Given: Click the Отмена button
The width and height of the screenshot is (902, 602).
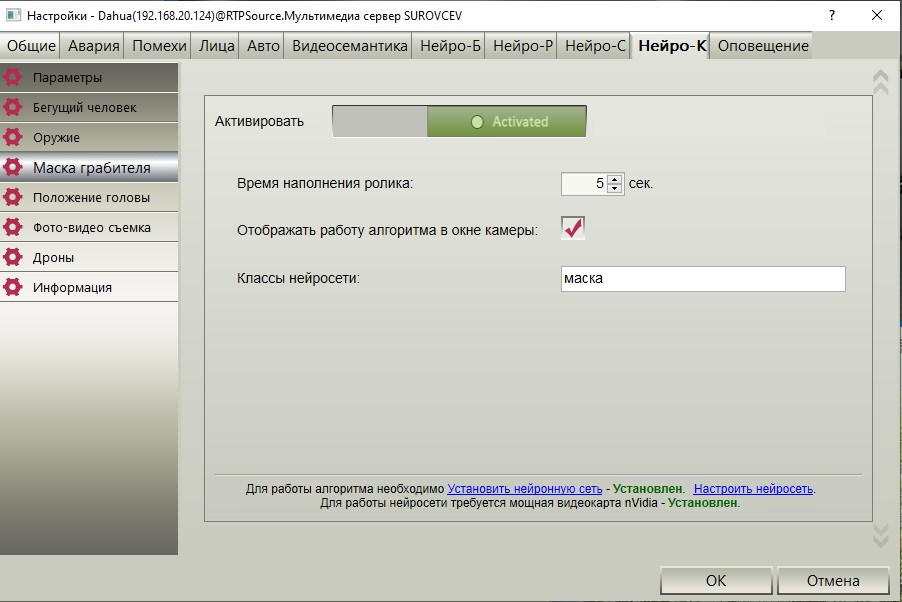Looking at the screenshot, I should click(x=833, y=580).
